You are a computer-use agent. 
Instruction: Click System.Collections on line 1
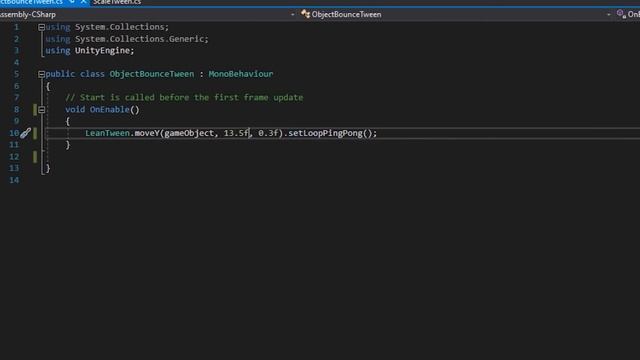tap(119, 27)
